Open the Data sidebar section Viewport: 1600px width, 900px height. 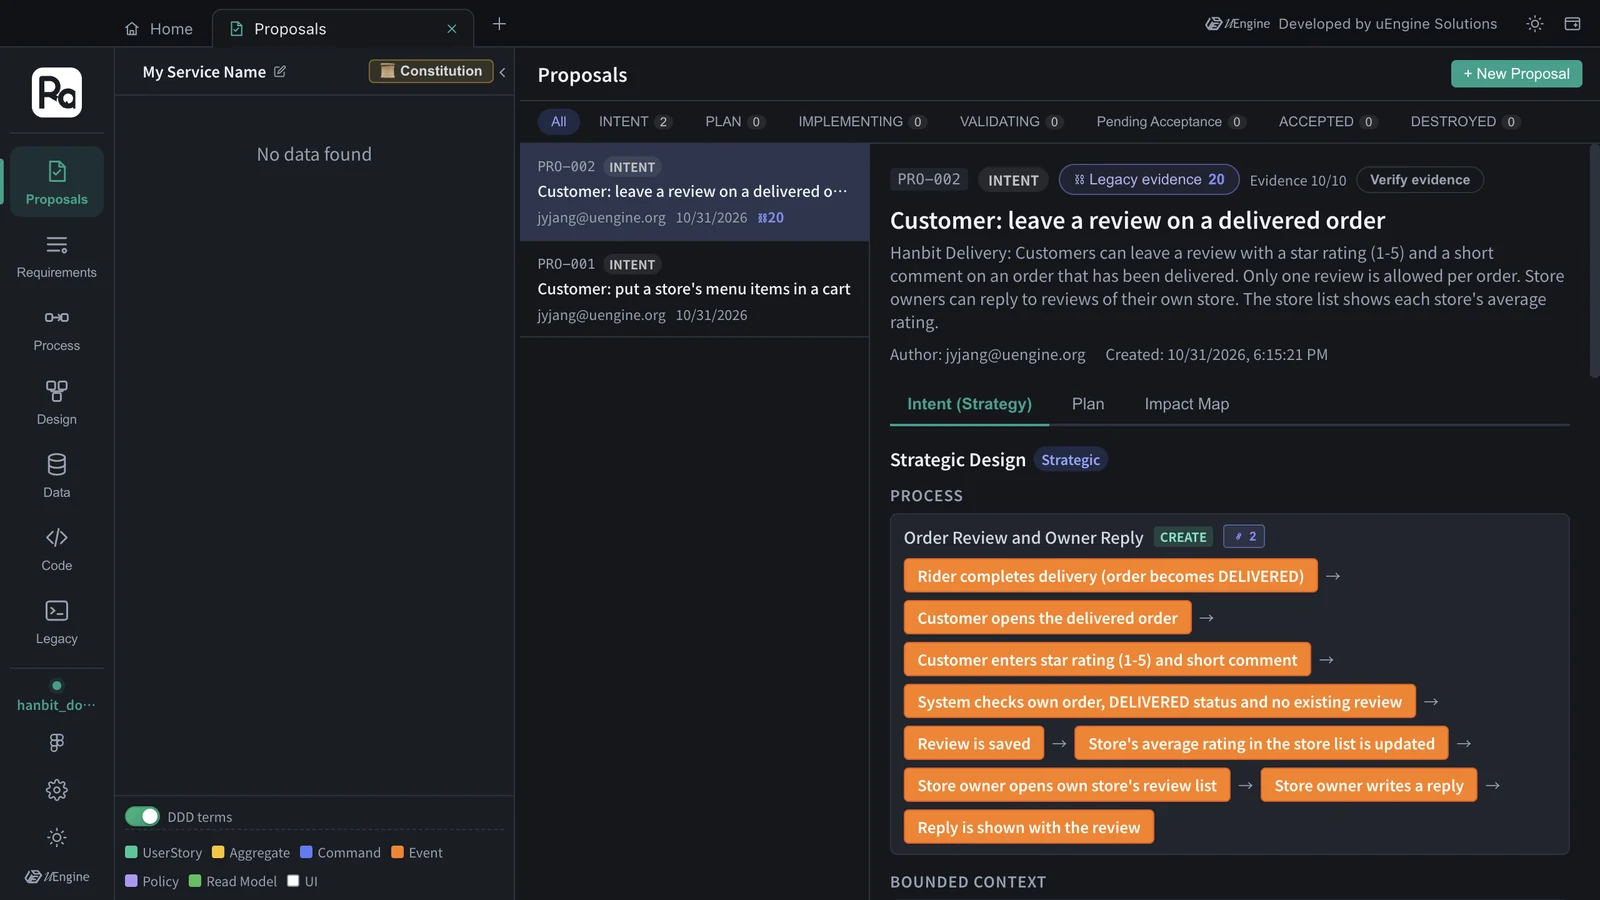point(57,476)
